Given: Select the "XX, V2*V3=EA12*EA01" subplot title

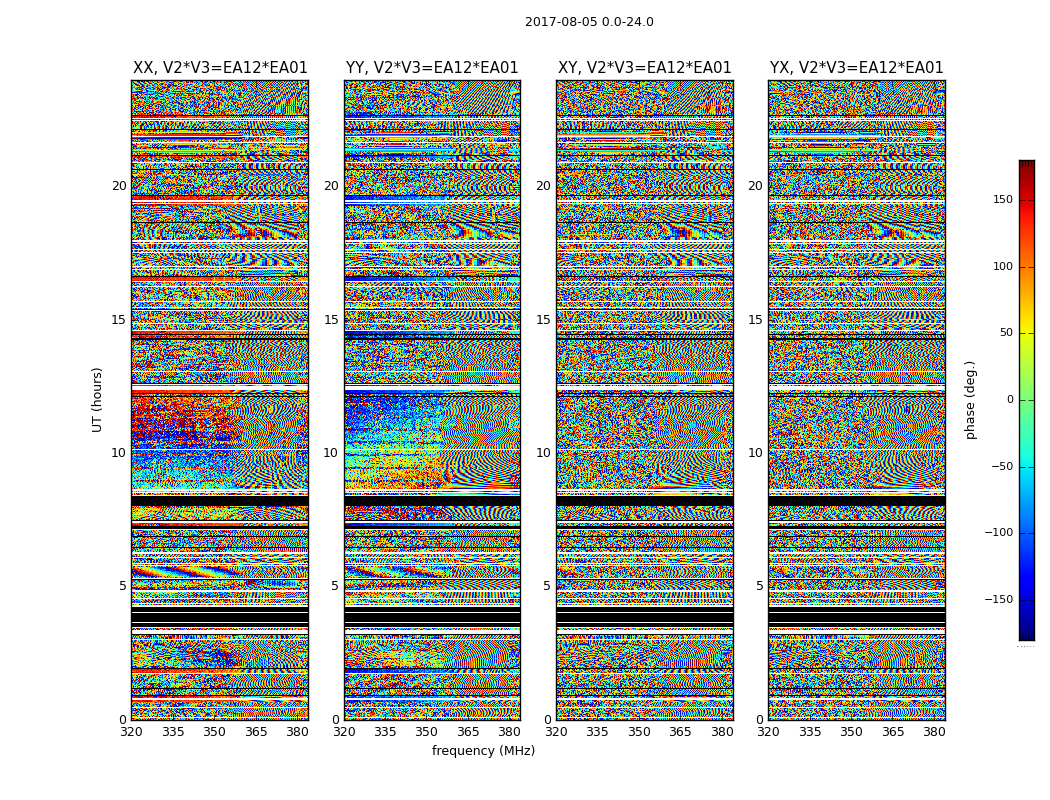Looking at the screenshot, I should coord(220,68).
